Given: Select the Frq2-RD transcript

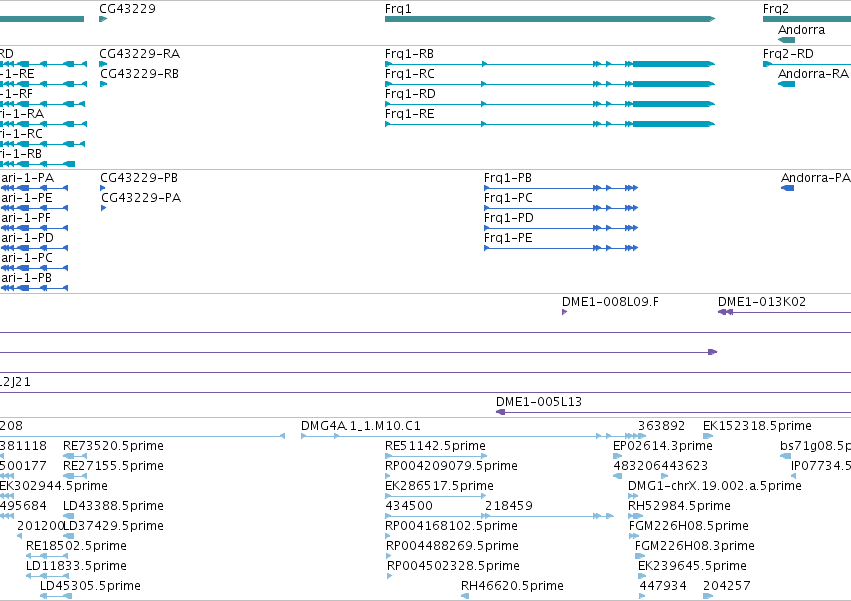Looking at the screenshot, I should pyautogui.click(x=806, y=64).
